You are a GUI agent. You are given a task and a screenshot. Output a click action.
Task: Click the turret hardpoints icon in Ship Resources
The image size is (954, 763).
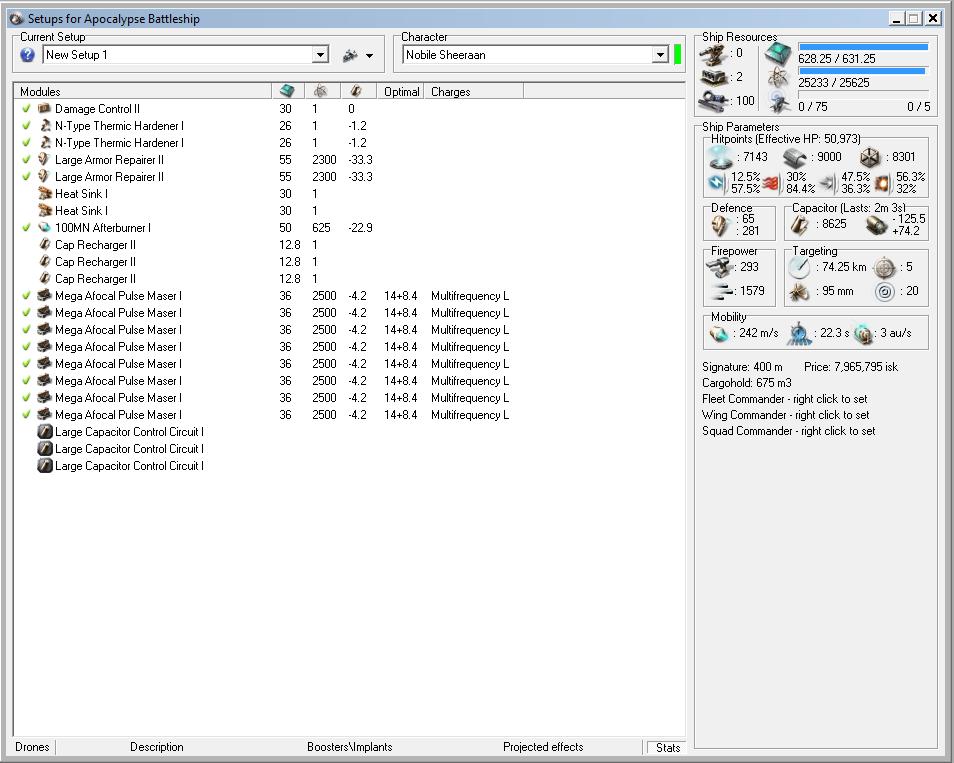point(712,54)
